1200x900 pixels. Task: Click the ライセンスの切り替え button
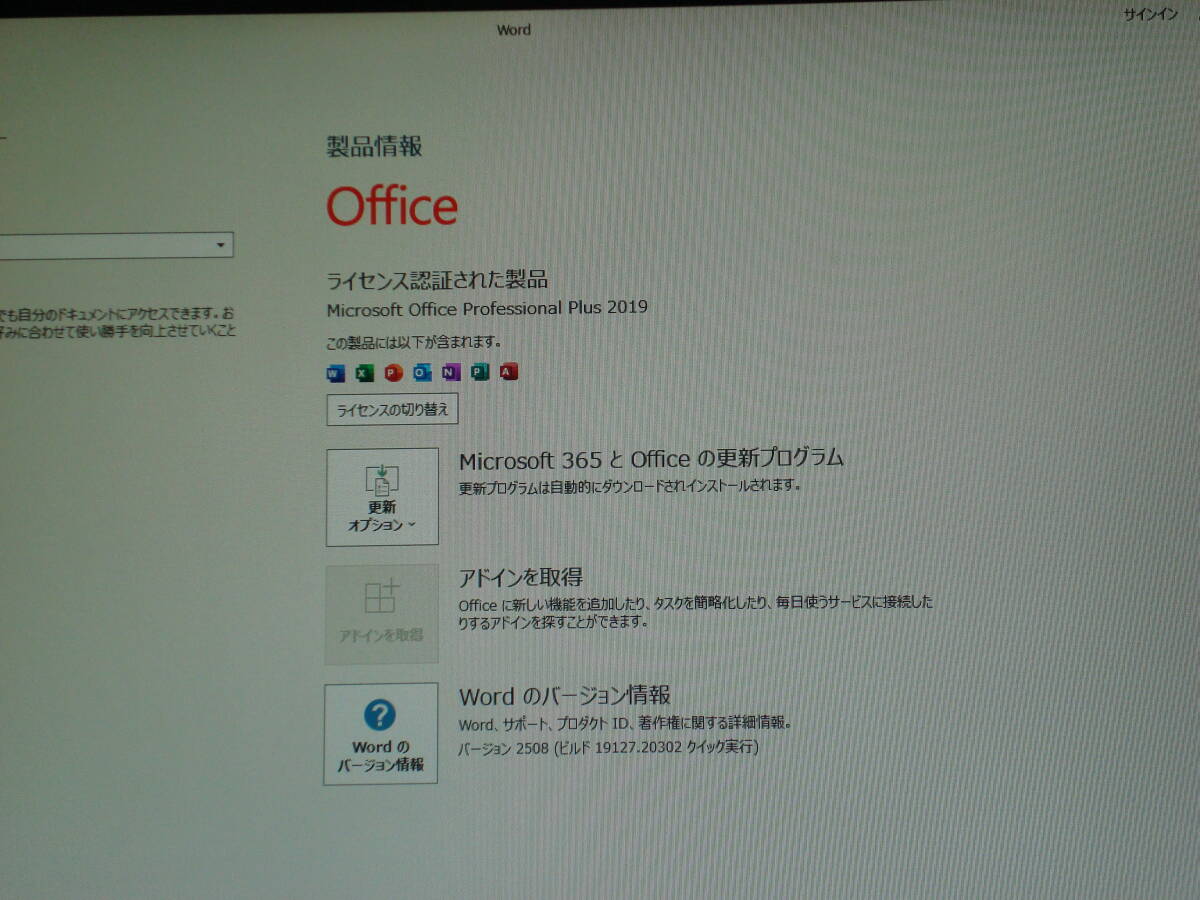(392, 410)
